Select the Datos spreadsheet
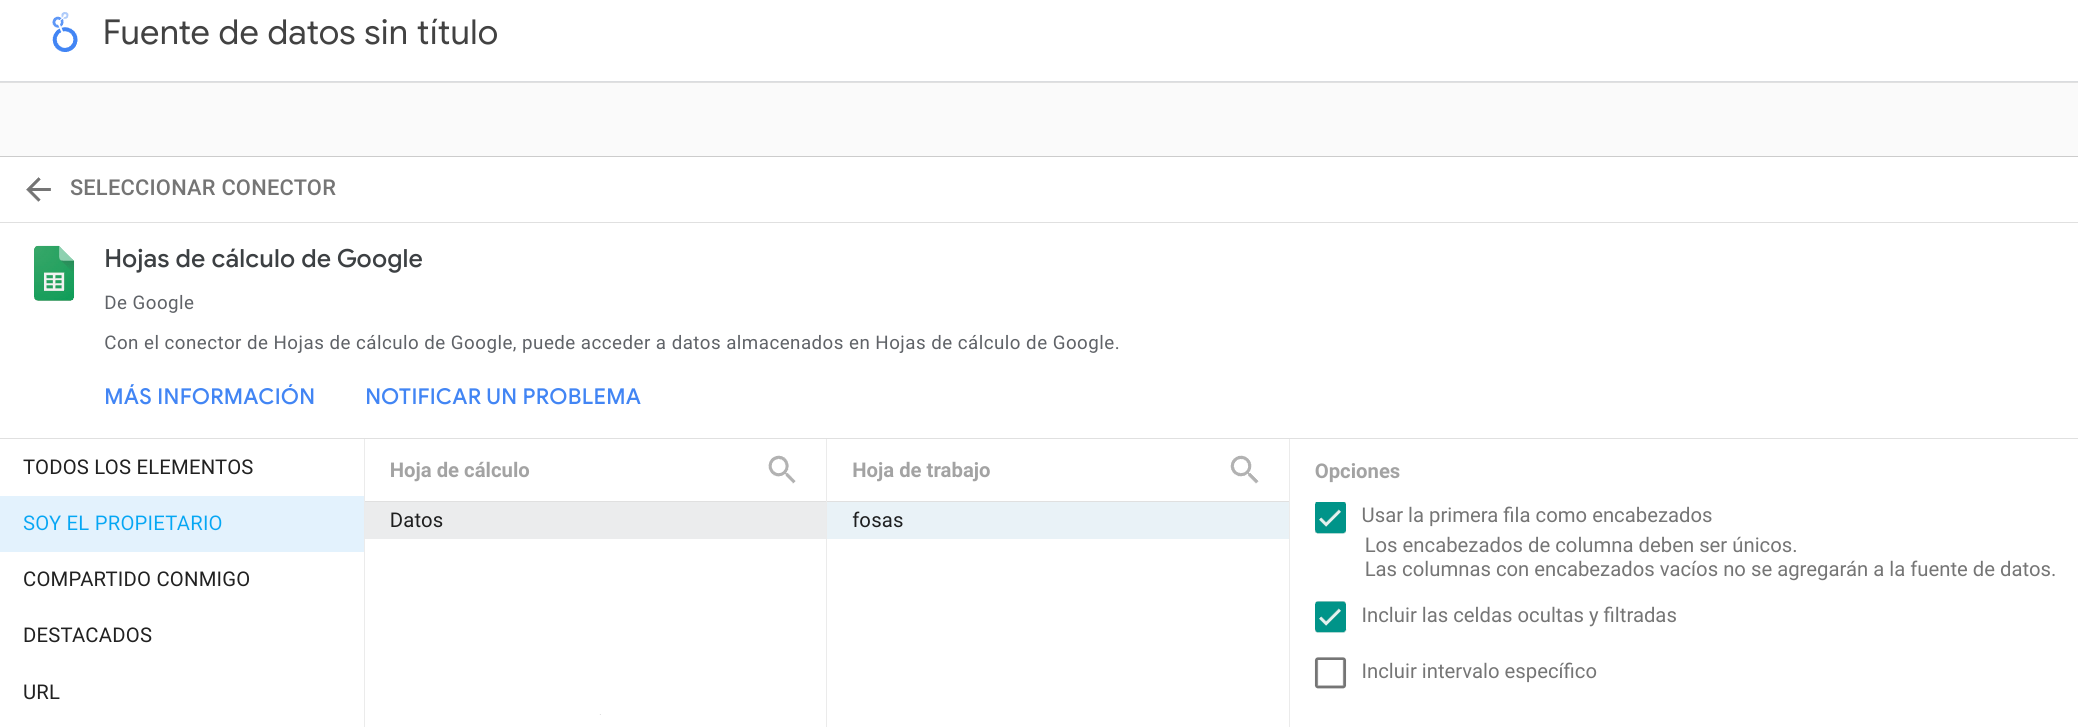Image resolution: width=2078 pixels, height=727 pixels. coord(595,520)
